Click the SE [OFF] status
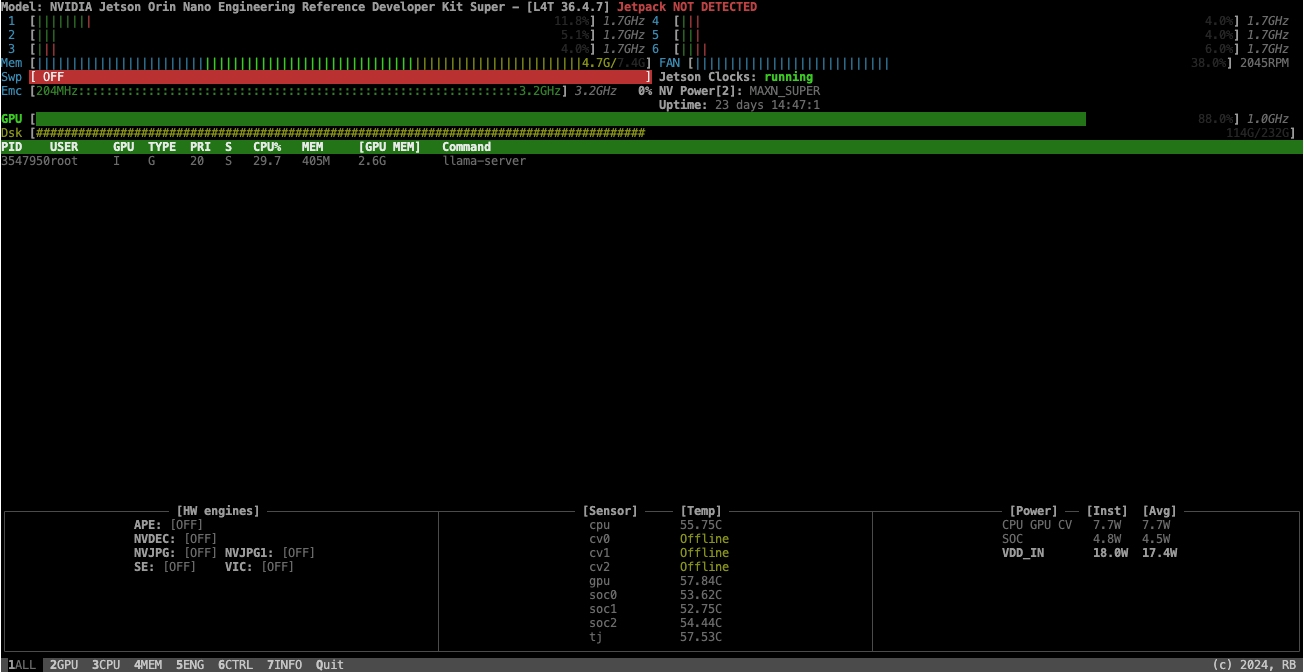 (x=179, y=567)
